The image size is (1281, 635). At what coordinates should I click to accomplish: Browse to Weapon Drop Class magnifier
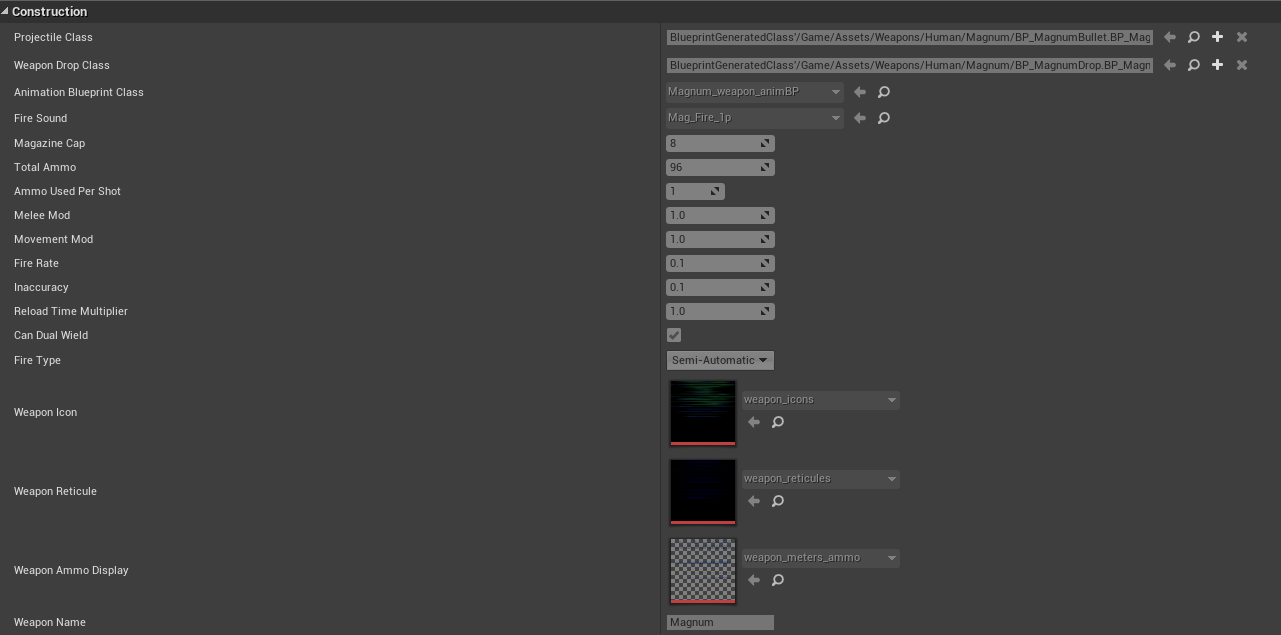[x=1193, y=65]
